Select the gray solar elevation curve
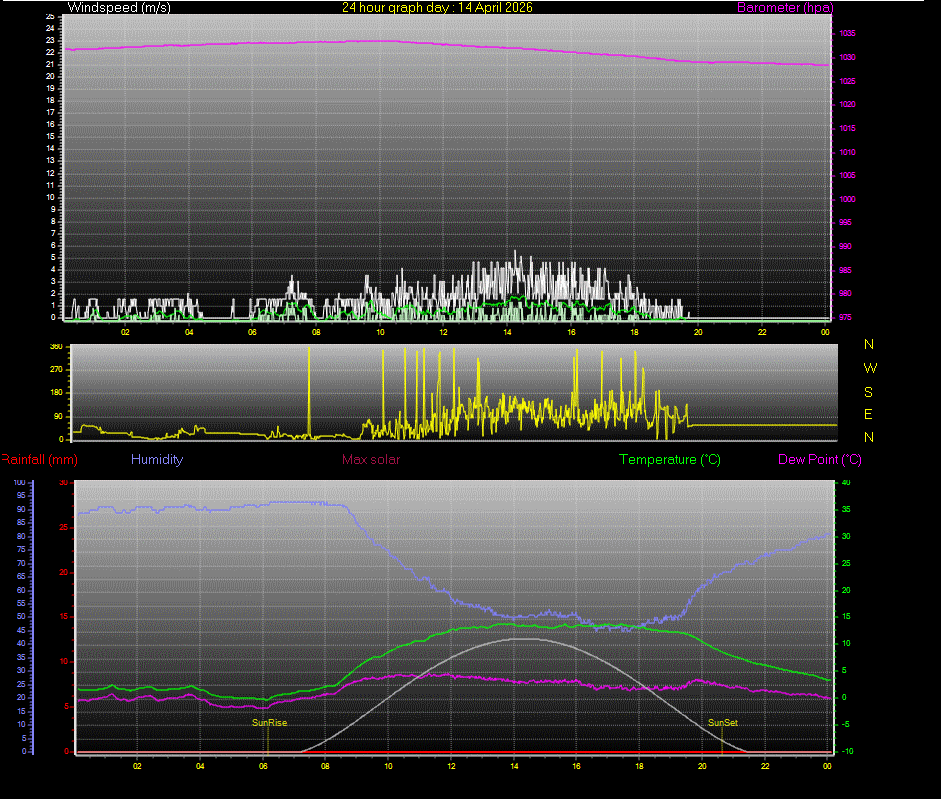Screen dimensions: 941x799 tap(515, 640)
